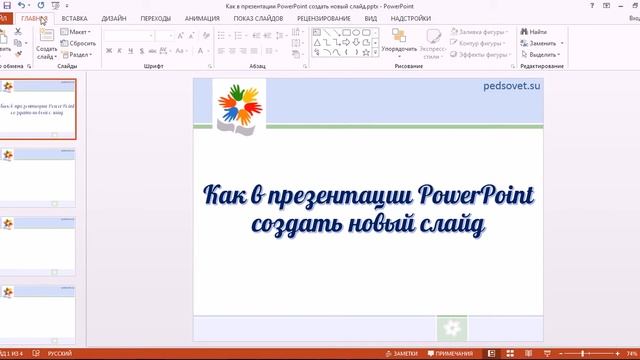
Task: Open Шрифт dialog launcher
Action: tap(210, 66)
